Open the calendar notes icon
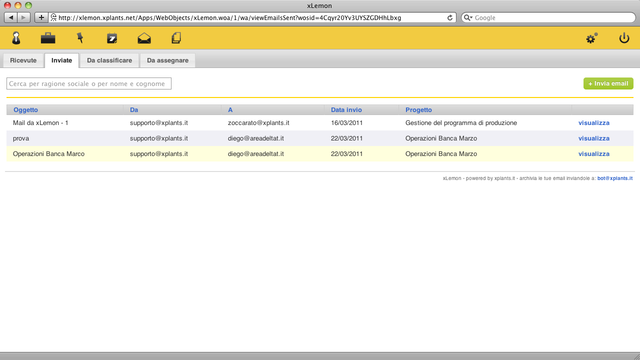Viewport: 640px width, 360px height. [112, 38]
